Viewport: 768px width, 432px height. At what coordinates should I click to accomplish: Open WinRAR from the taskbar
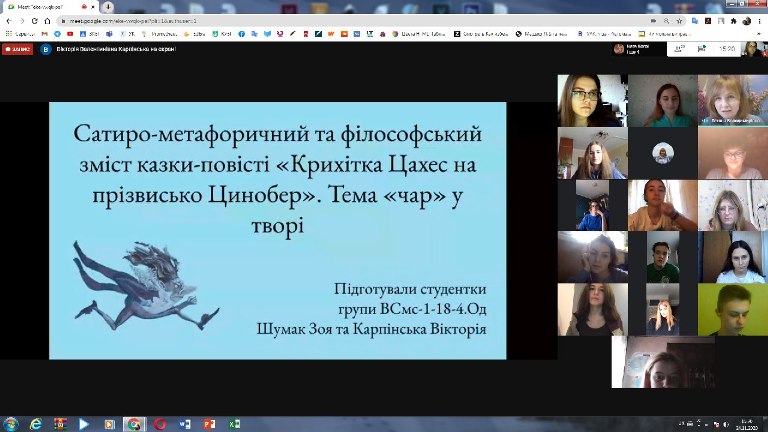(x=60, y=424)
